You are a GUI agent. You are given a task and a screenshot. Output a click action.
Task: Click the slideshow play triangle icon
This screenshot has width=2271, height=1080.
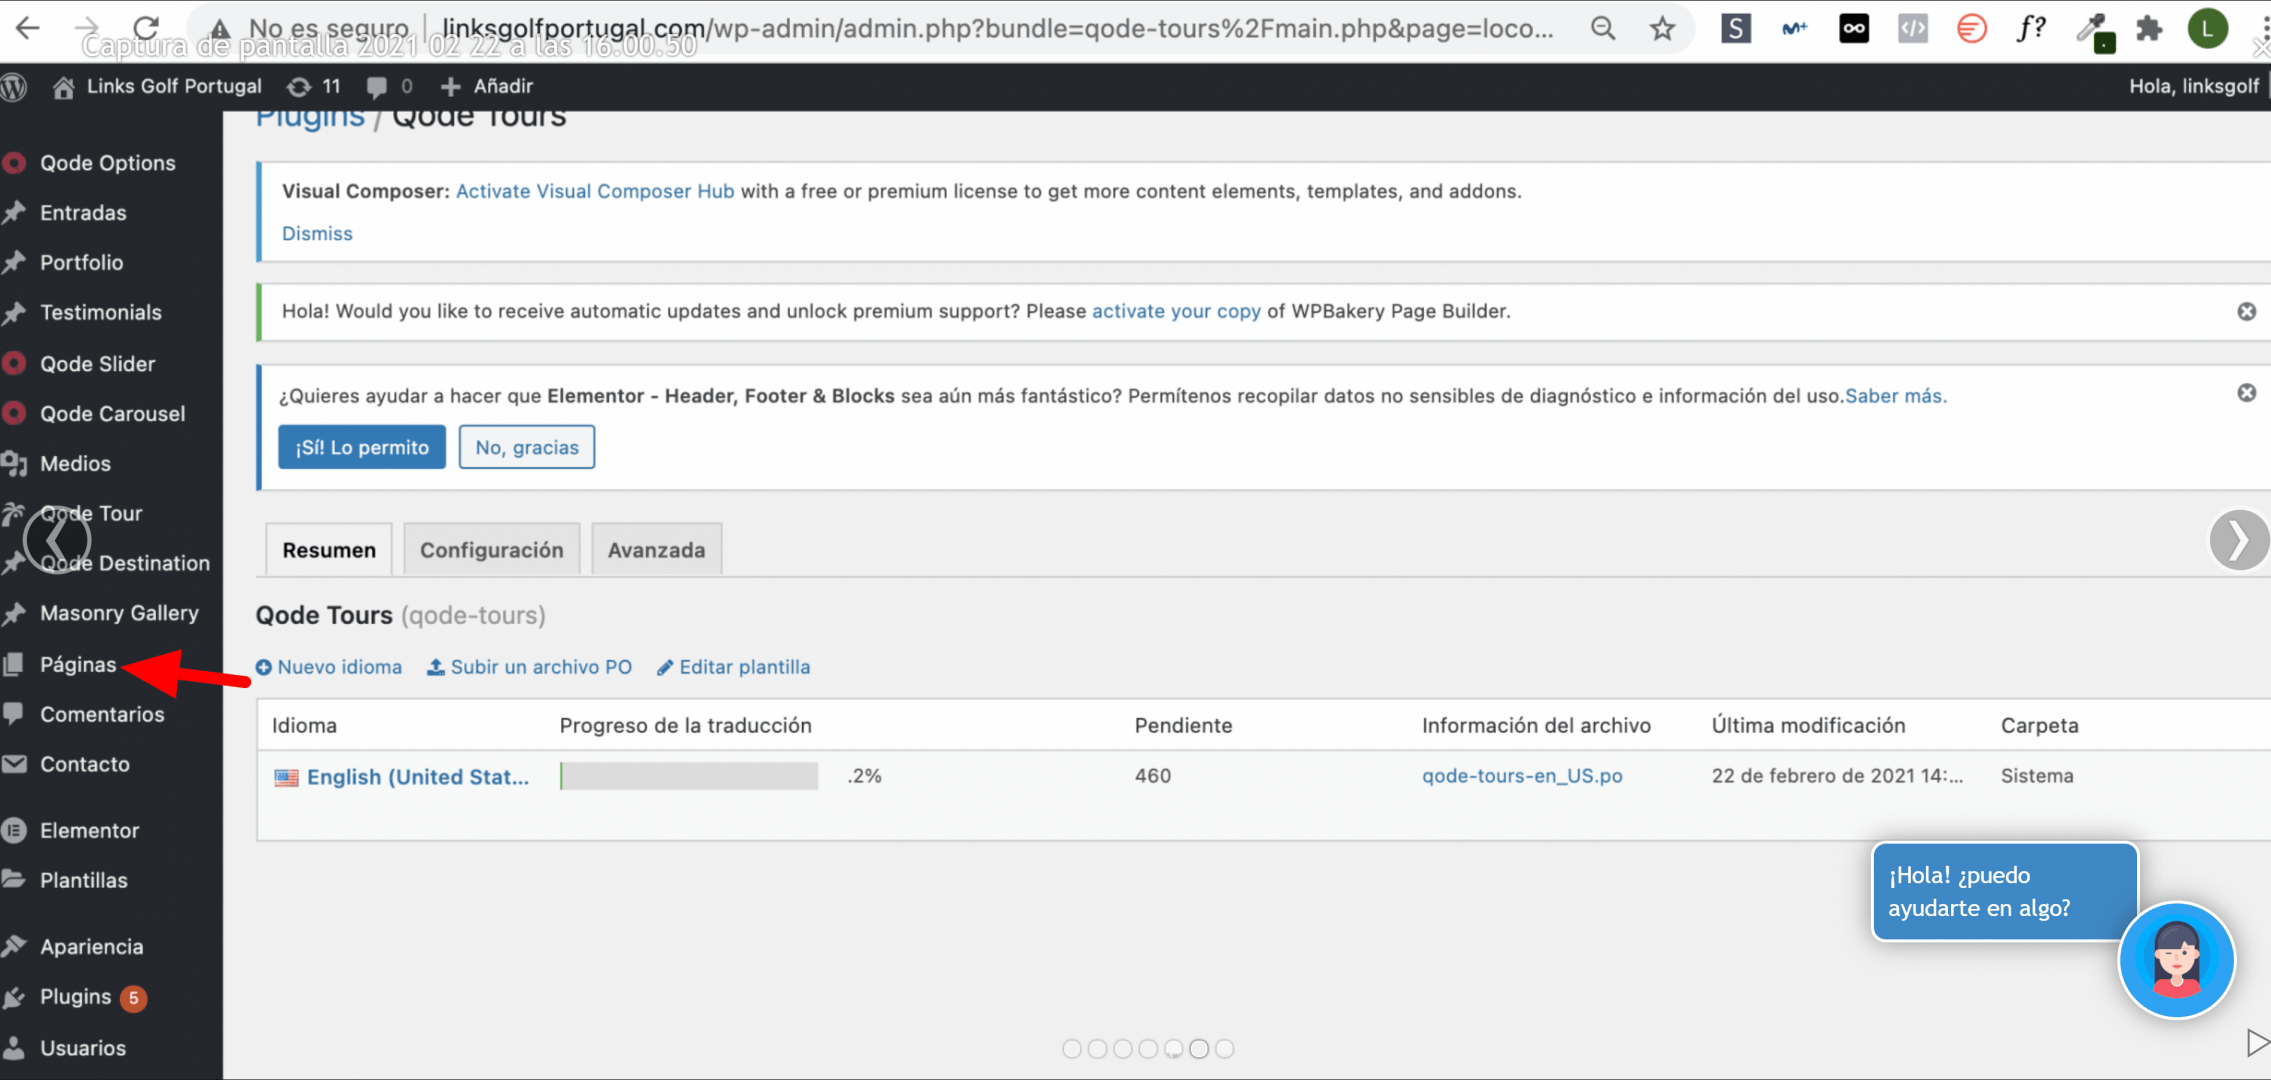click(x=2257, y=1043)
